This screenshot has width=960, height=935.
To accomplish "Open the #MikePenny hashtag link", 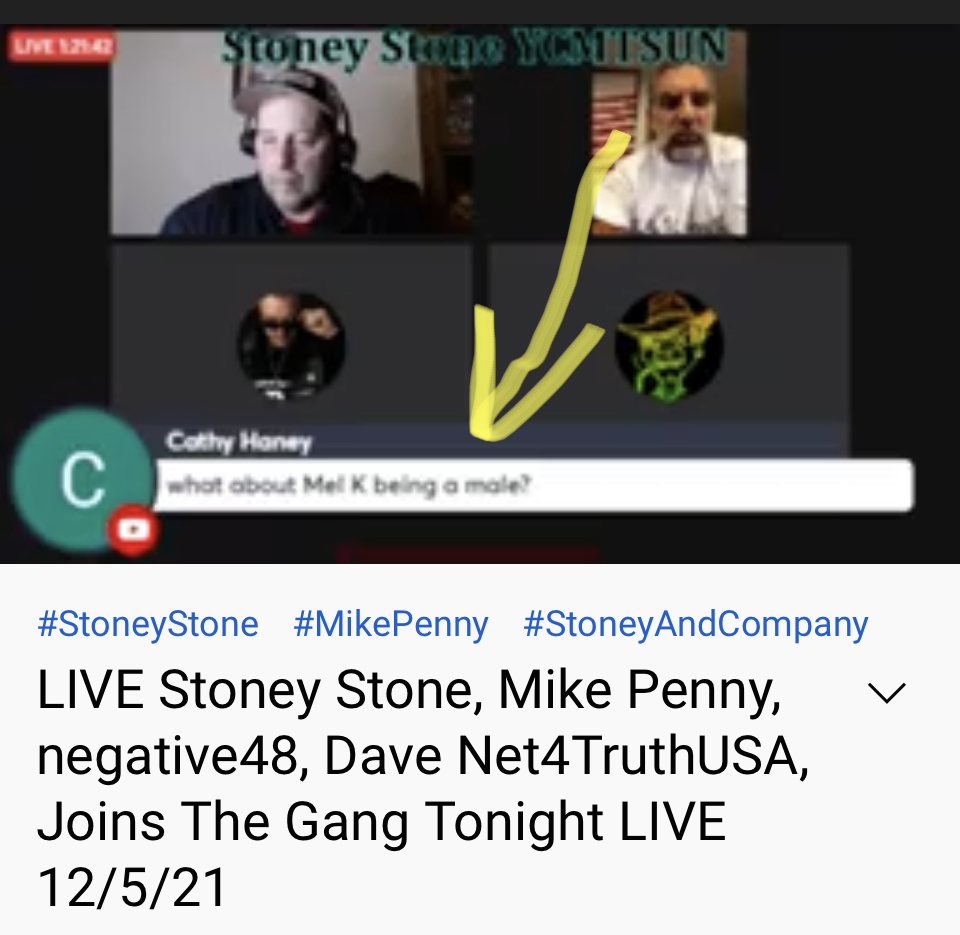I will coord(391,625).
